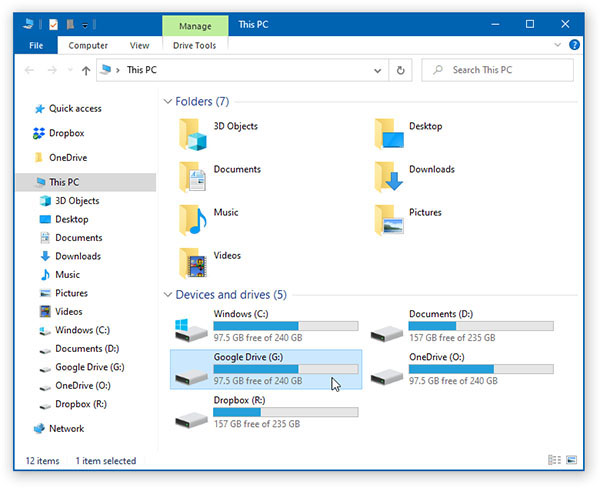Switch to the View ribbon tab
The height and width of the screenshot is (488, 600).
pos(139,45)
